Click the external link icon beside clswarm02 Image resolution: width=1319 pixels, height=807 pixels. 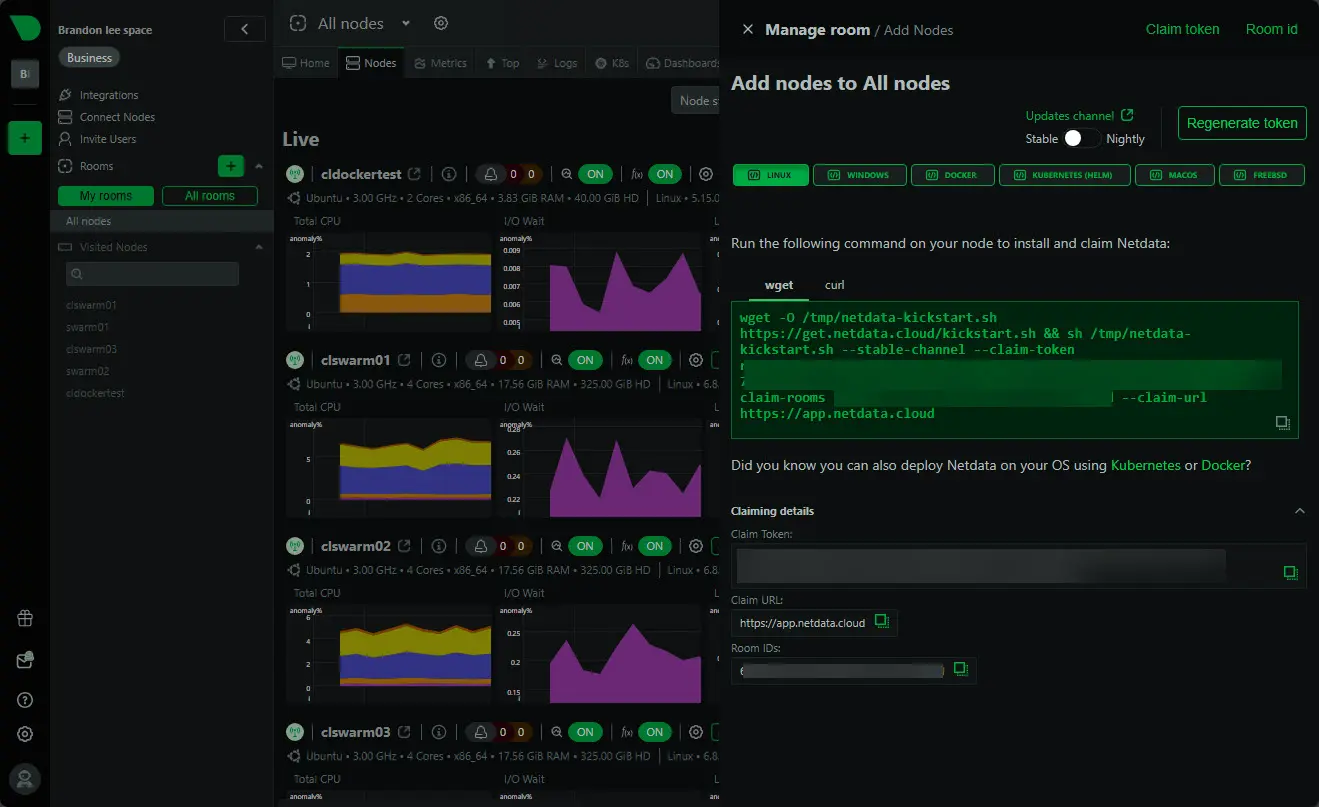point(404,546)
